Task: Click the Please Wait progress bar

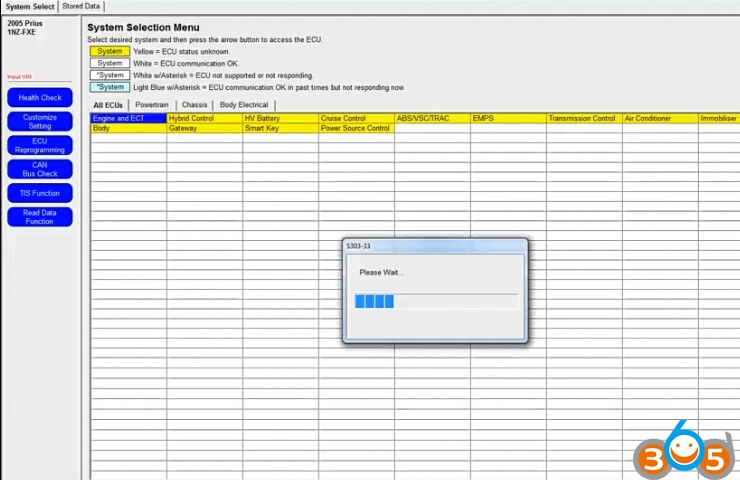Action: click(436, 301)
